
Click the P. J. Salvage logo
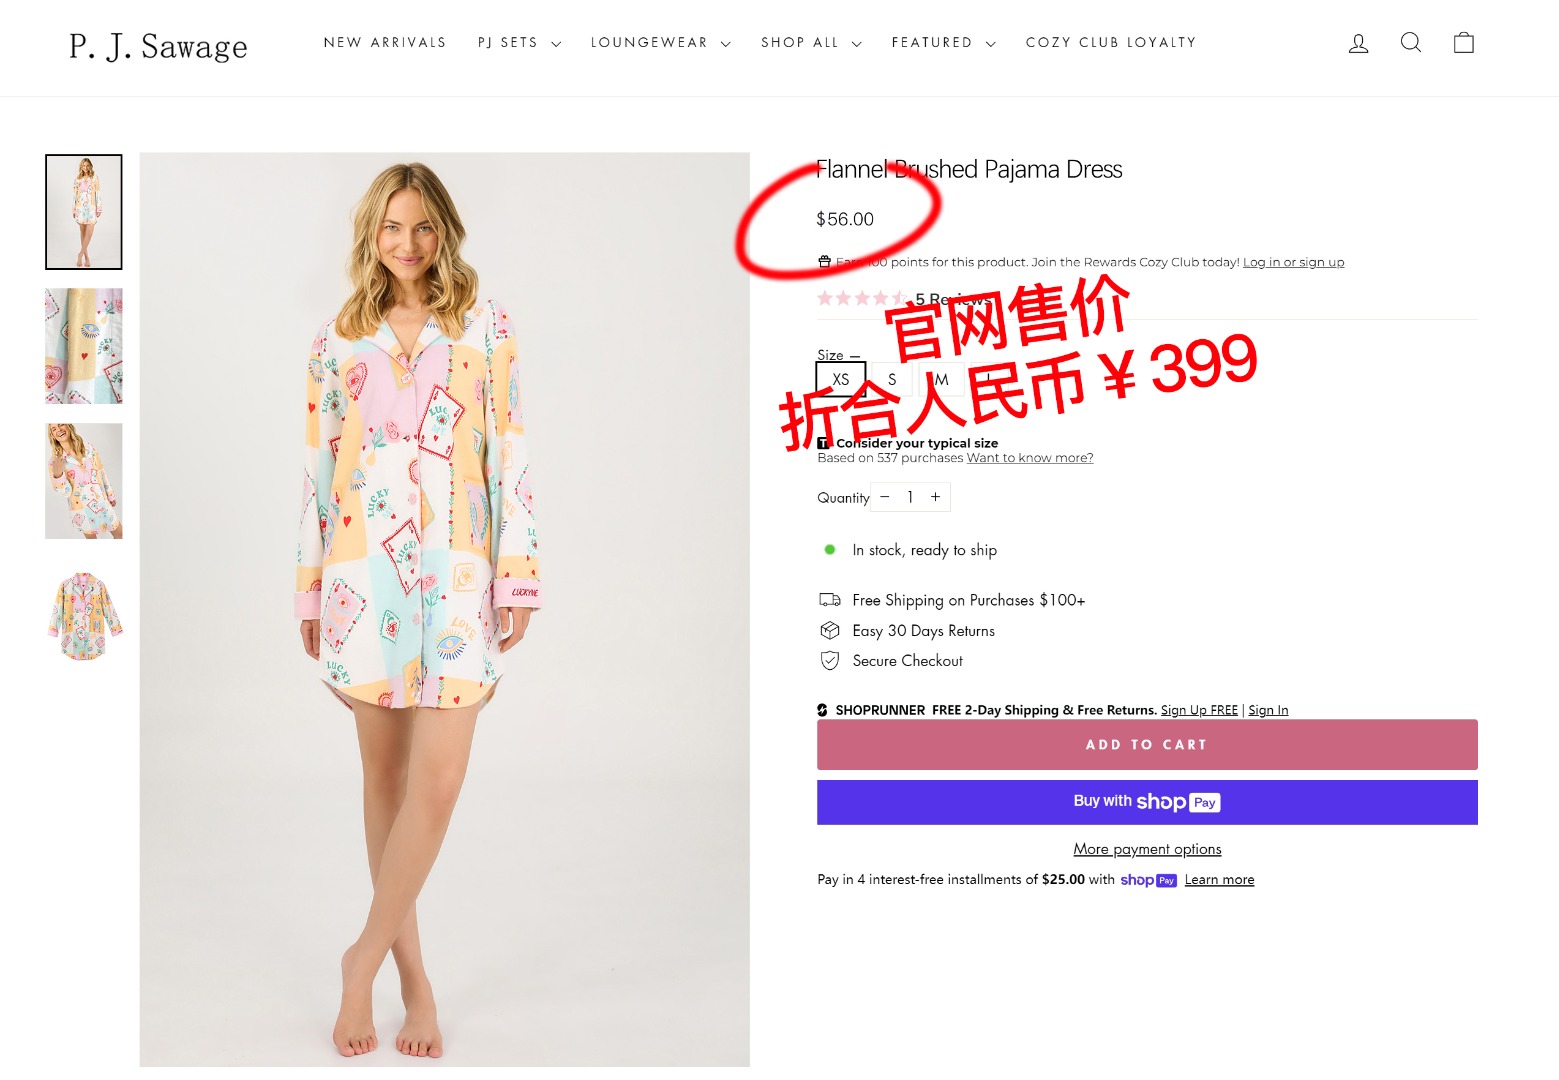pyautogui.click(x=158, y=46)
